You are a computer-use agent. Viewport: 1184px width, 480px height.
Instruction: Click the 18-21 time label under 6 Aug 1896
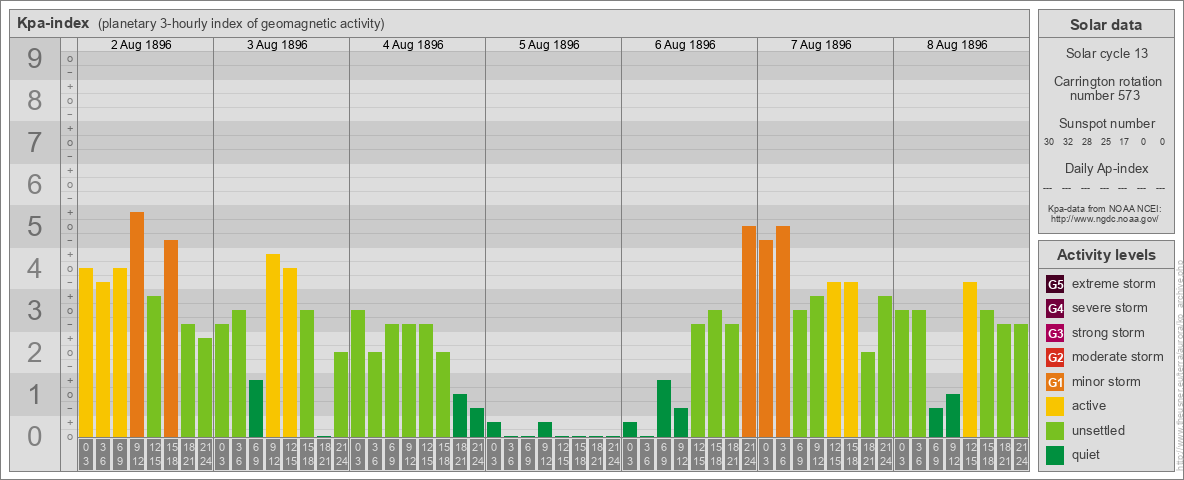pos(732,455)
